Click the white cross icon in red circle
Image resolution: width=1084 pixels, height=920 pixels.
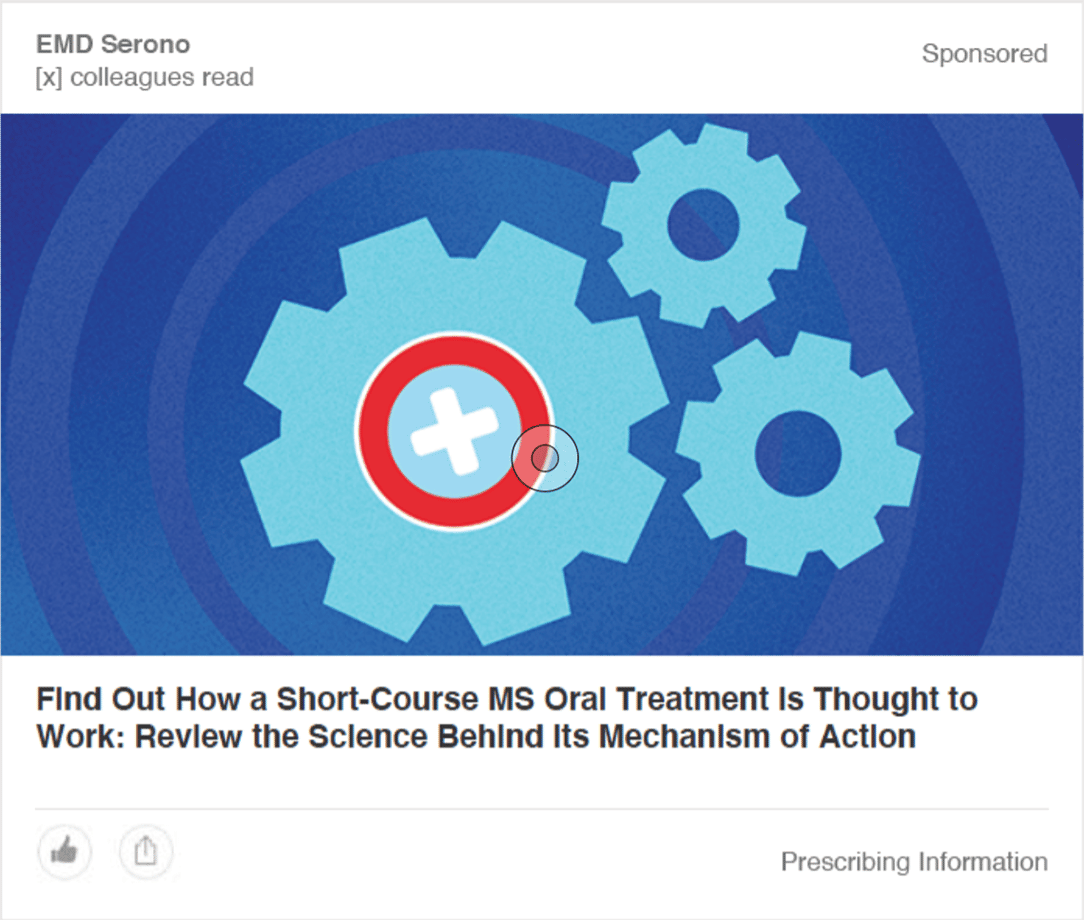[455, 431]
